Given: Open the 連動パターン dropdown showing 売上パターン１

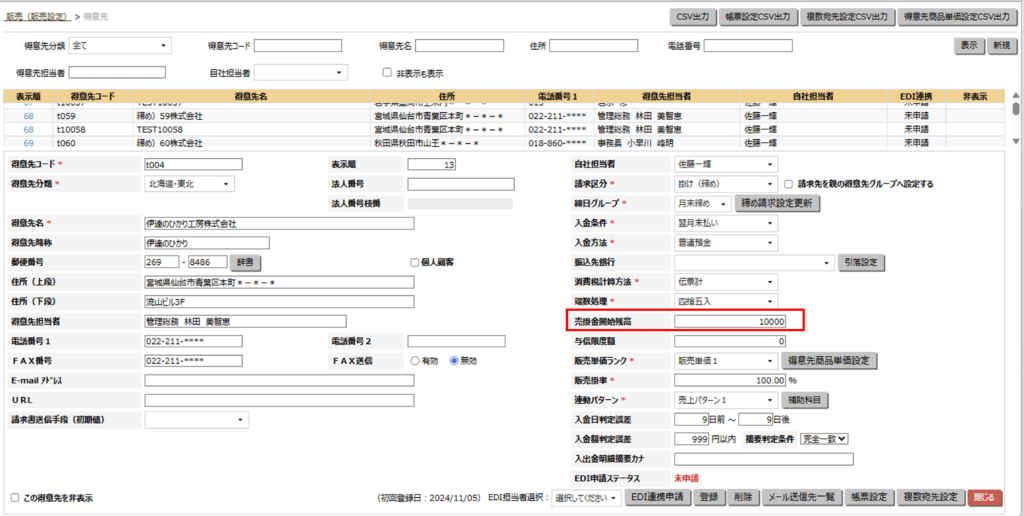Looking at the screenshot, I should click(x=726, y=400).
